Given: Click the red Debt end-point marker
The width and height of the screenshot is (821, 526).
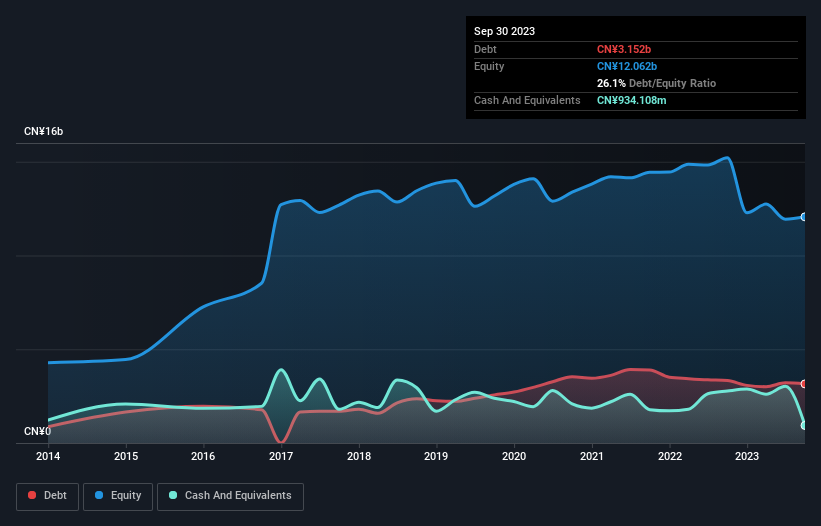Looking at the screenshot, I should pyautogui.click(x=804, y=384).
